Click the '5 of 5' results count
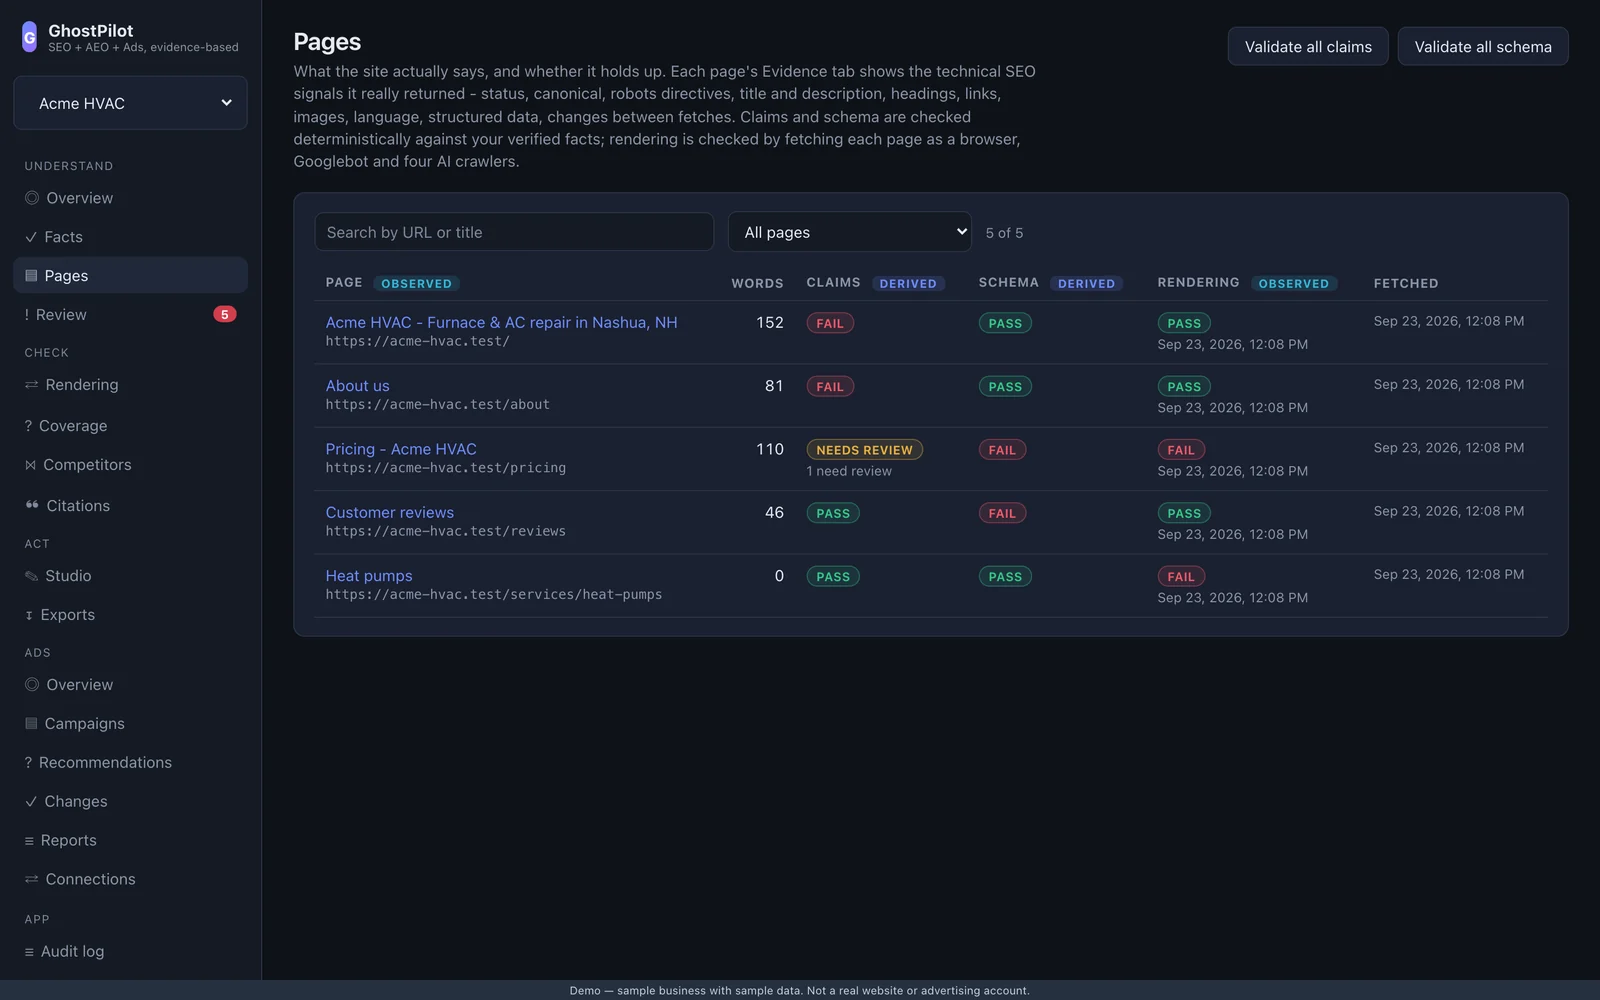Screen dimensions: 1600x1000 (x=1004, y=233)
